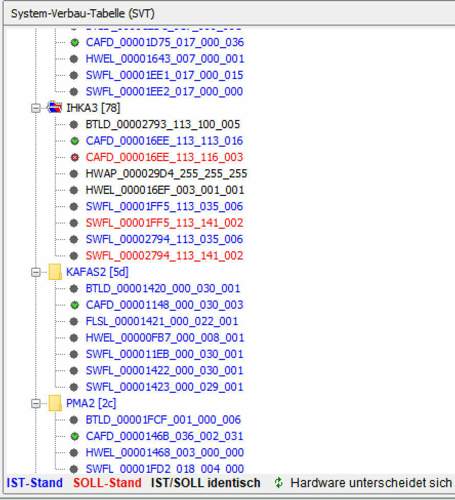
Task: Click the IHKA3 ECU folder icon
Action: [55, 107]
